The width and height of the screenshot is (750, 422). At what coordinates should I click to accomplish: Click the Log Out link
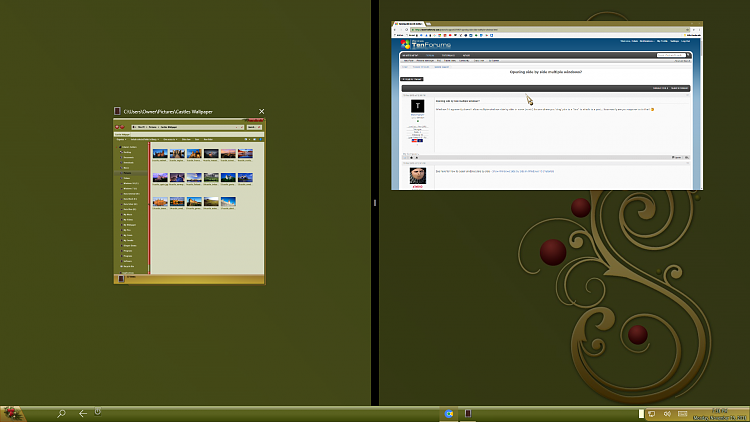coord(685,41)
